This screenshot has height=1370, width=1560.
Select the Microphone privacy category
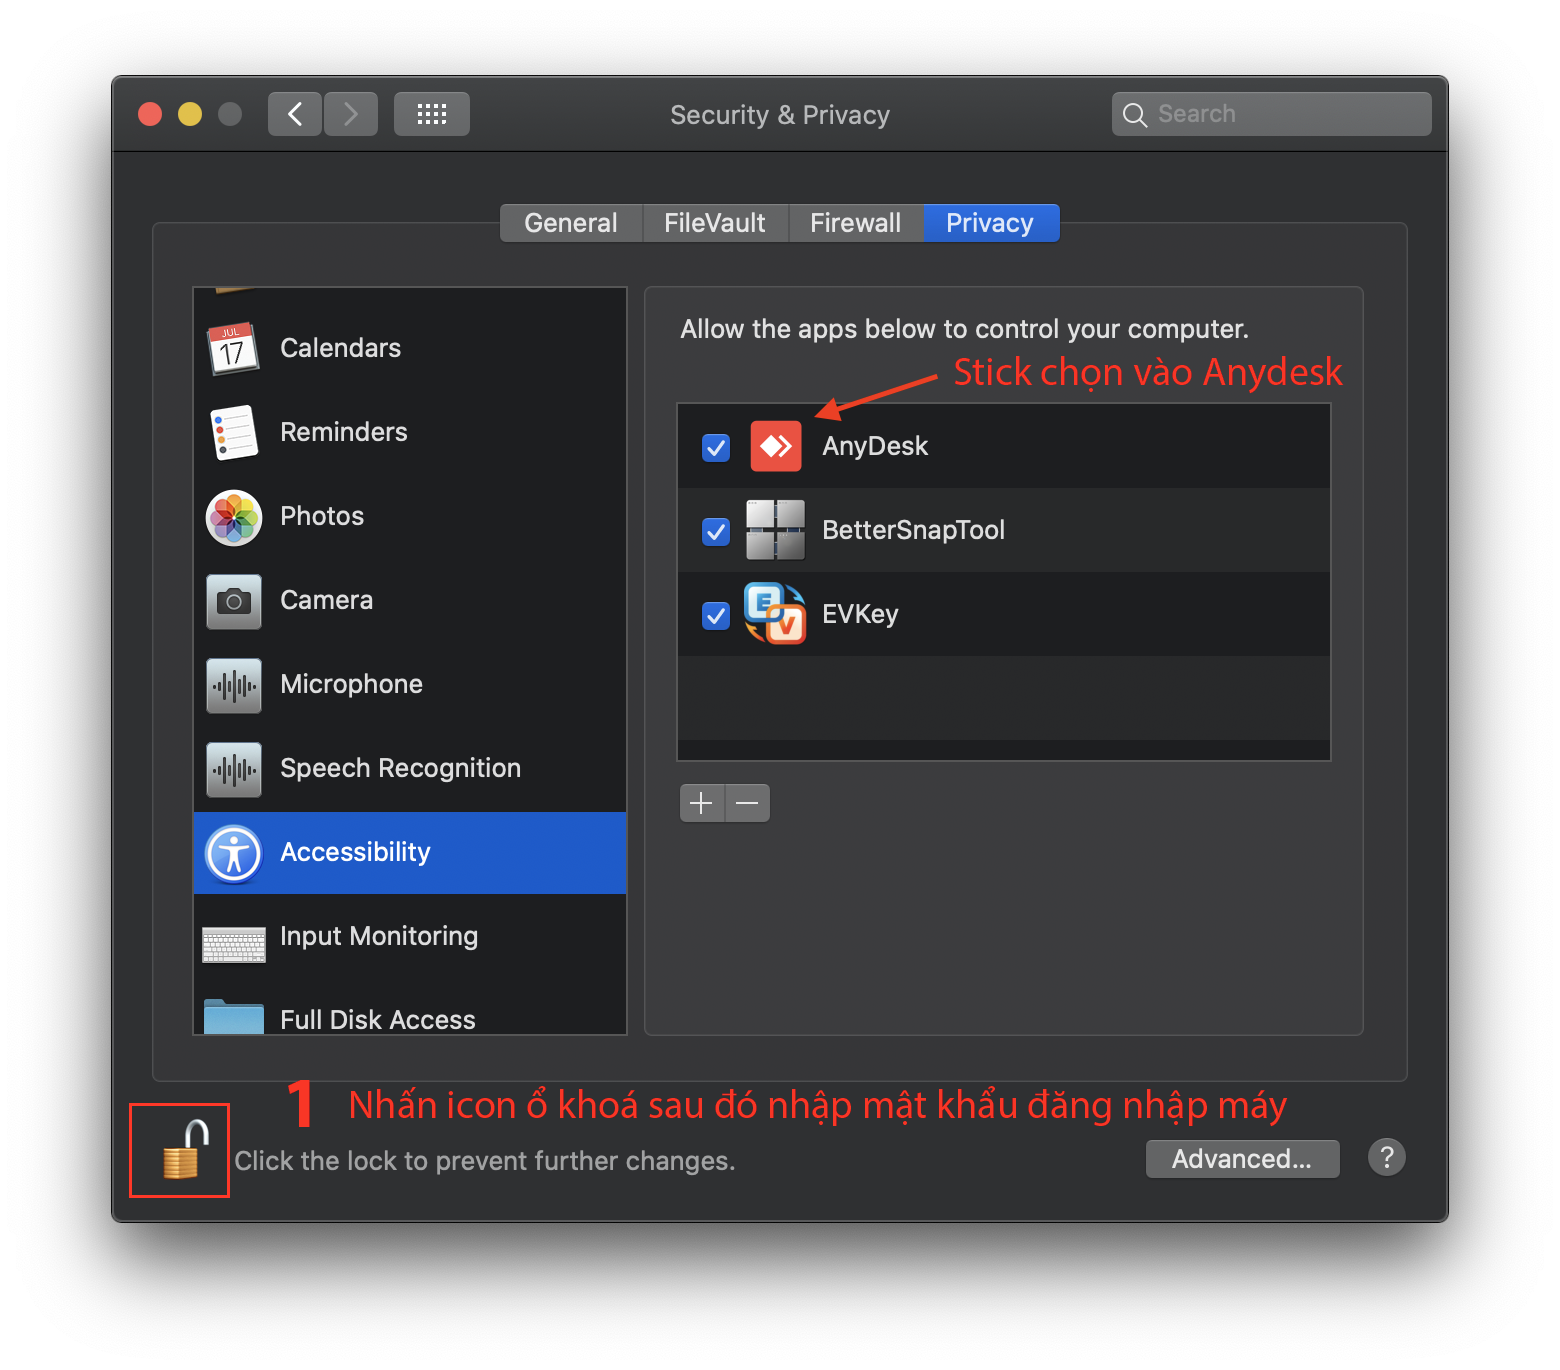(351, 685)
